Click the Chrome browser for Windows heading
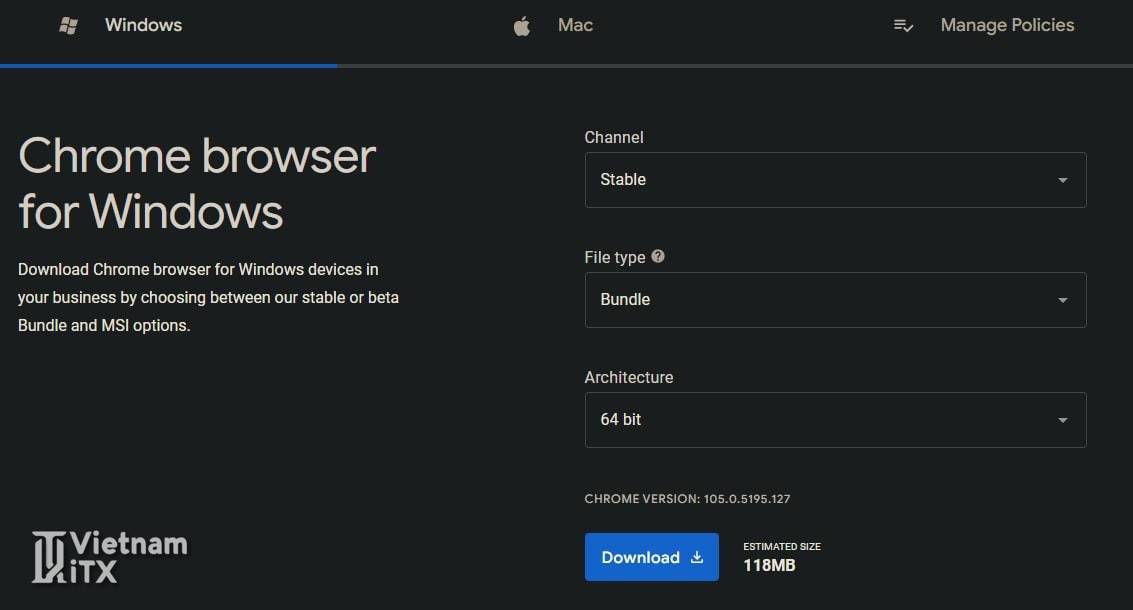Image resolution: width=1133 pixels, height=610 pixels. click(x=197, y=184)
